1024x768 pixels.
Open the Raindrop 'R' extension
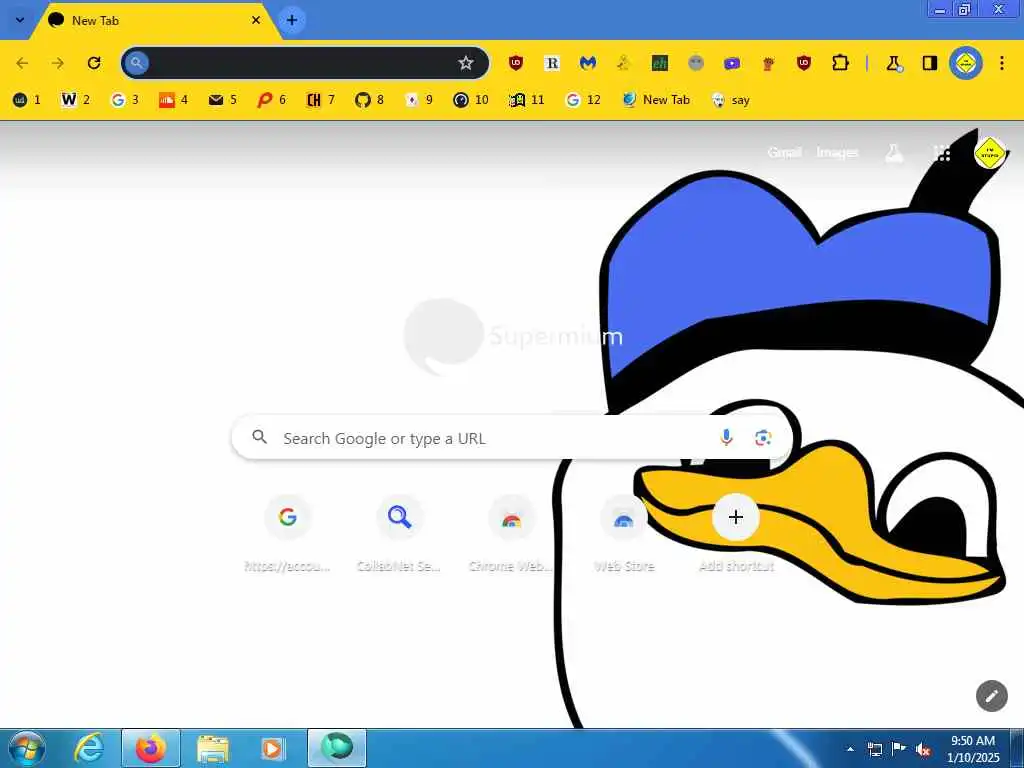[552, 63]
